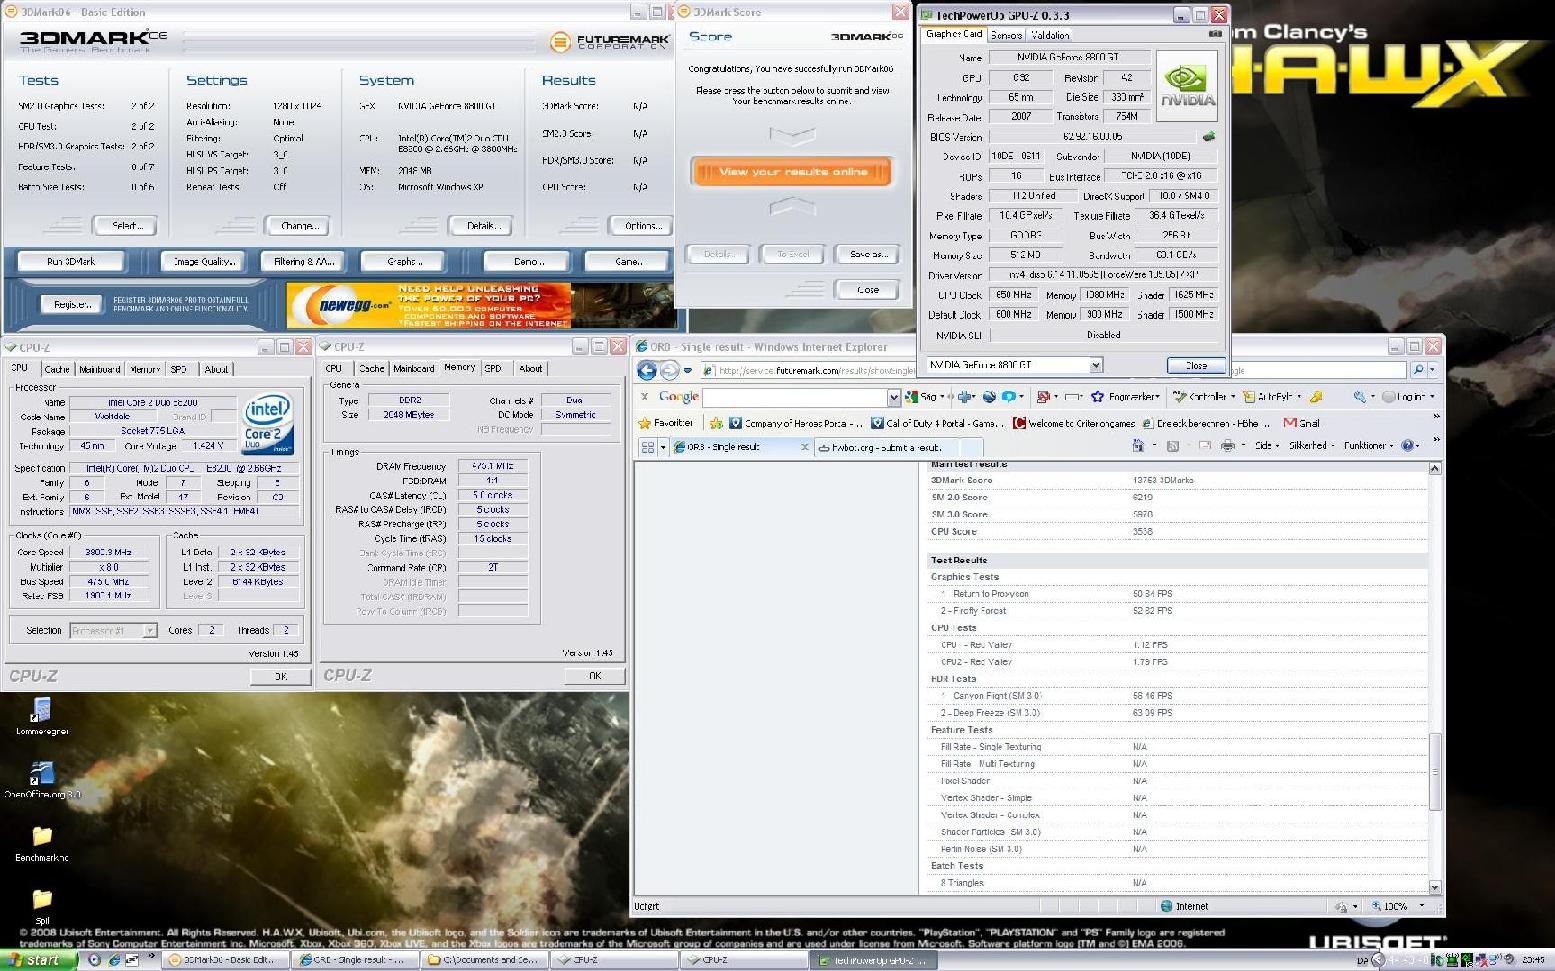This screenshot has width=1555, height=971.
Task: Click the TechPowerUp GPU-Z taskbar button
Action: pyautogui.click(x=873, y=960)
